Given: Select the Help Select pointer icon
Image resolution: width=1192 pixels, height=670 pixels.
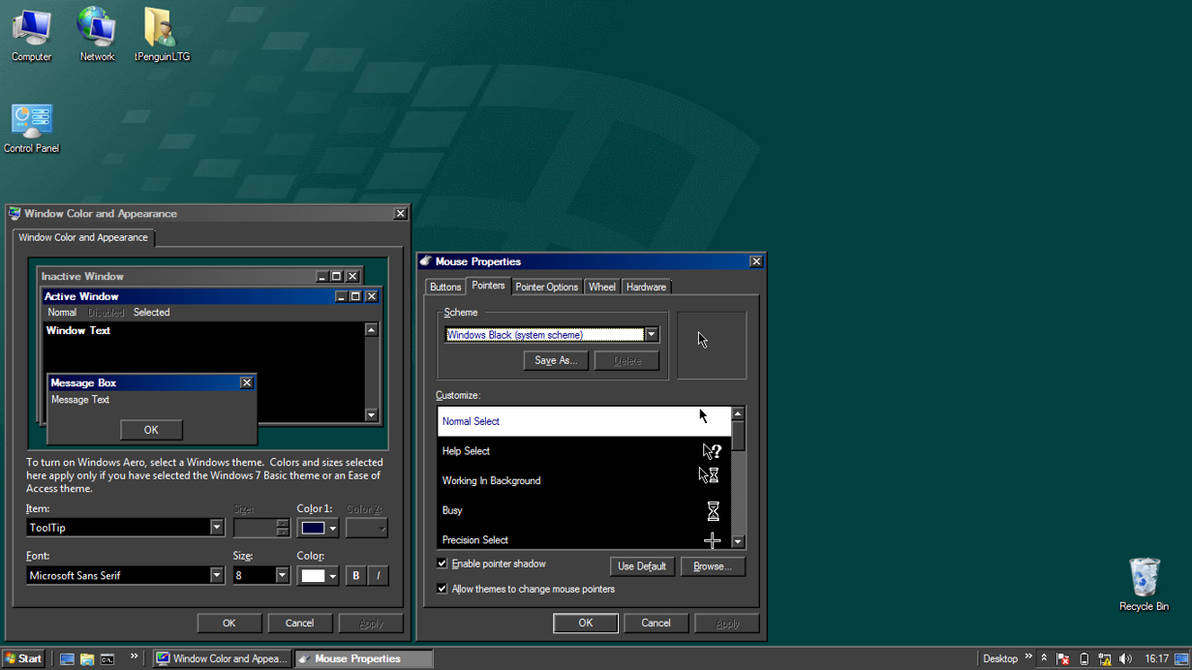Looking at the screenshot, I should coord(711,450).
